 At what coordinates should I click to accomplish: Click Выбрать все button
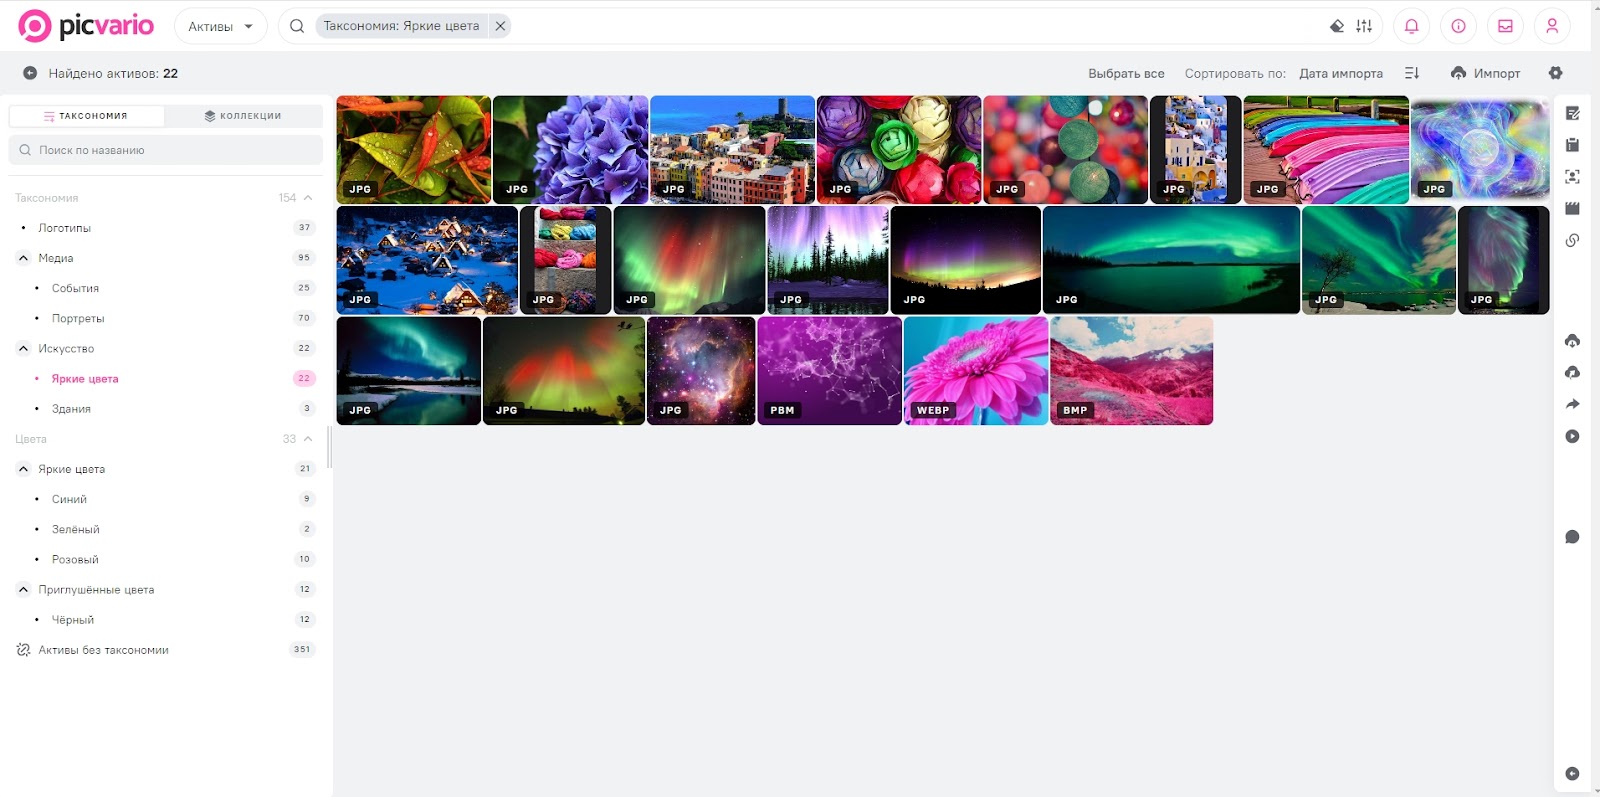coord(1126,73)
